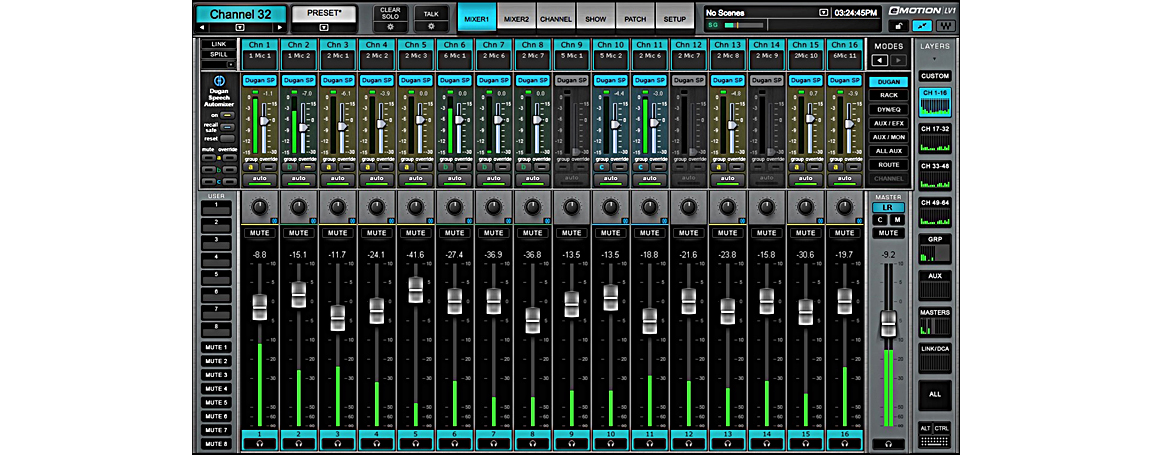This screenshot has height=455, width=1152.
Task: Solo channel 4 with headphone icon
Action: (376, 444)
